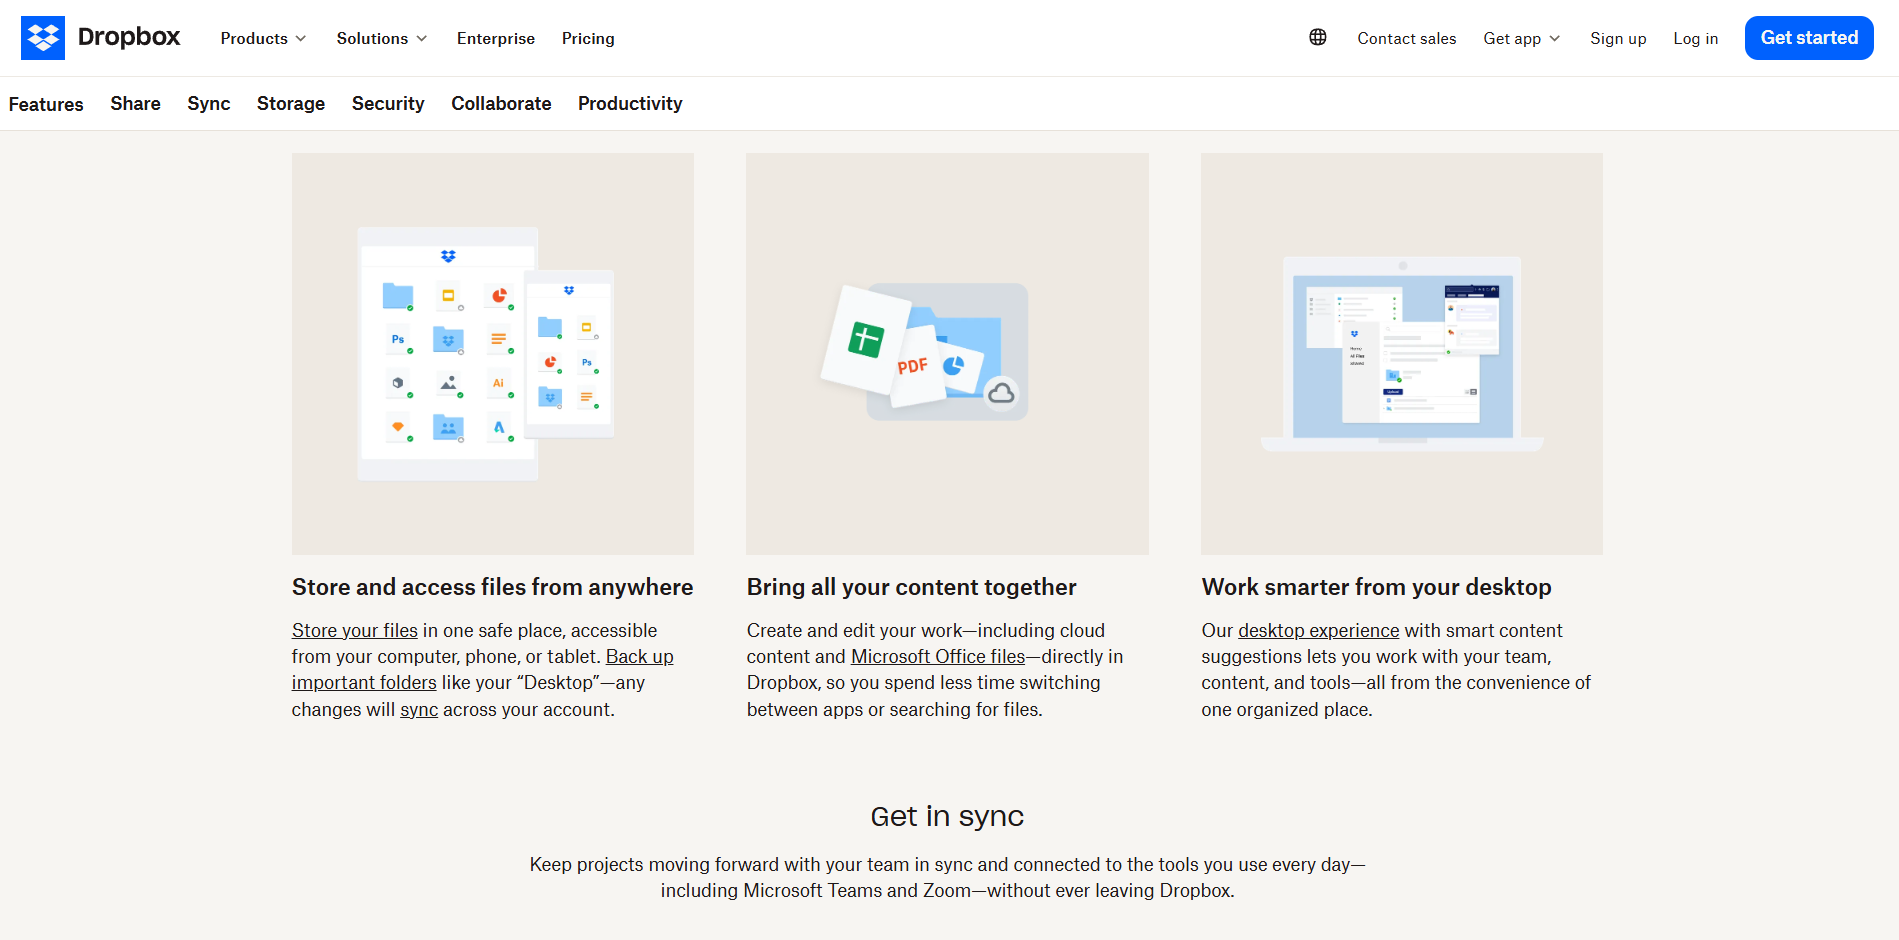The width and height of the screenshot is (1899, 940).
Task: Expand the Solutions dropdown menu
Action: pos(381,38)
